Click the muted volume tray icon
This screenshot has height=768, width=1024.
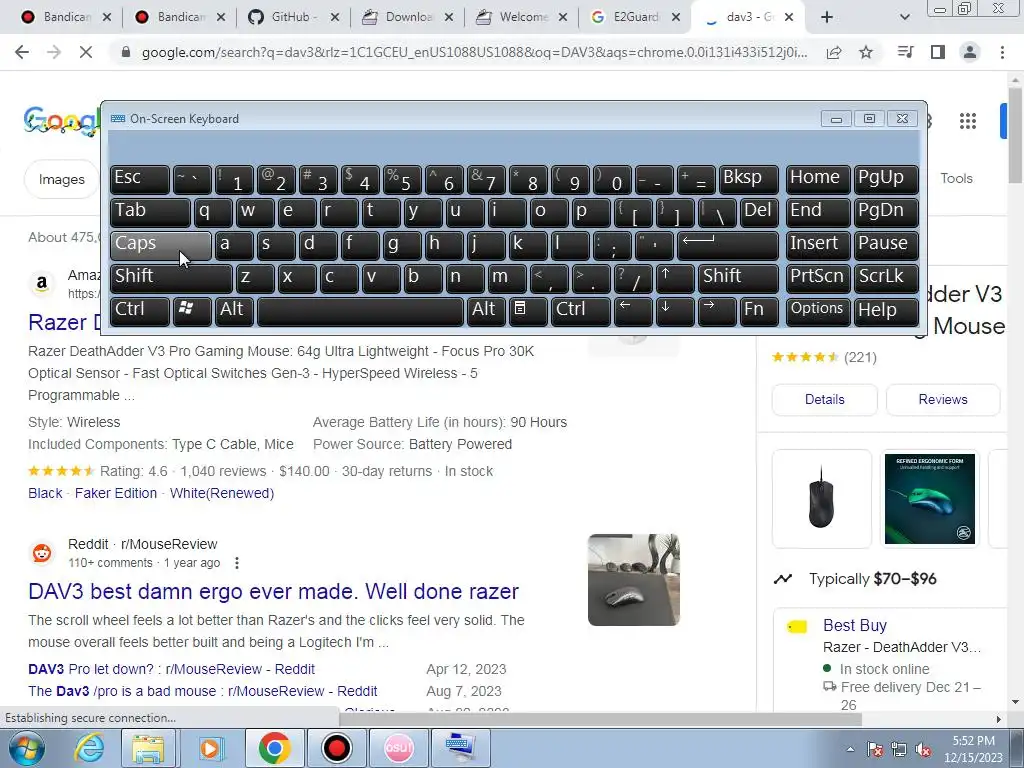pyautogui.click(x=923, y=749)
